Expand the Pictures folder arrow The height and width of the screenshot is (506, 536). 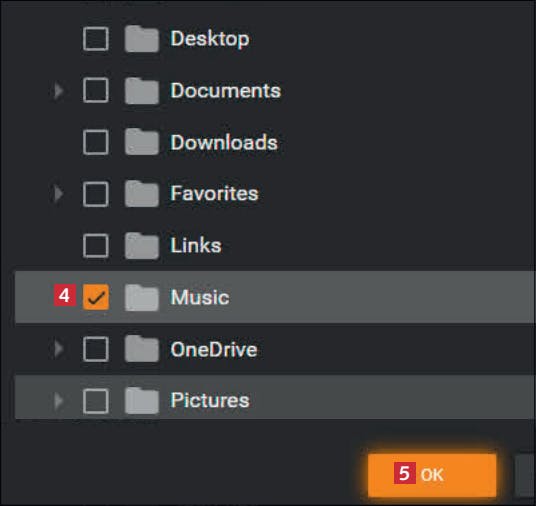pyautogui.click(x=58, y=400)
